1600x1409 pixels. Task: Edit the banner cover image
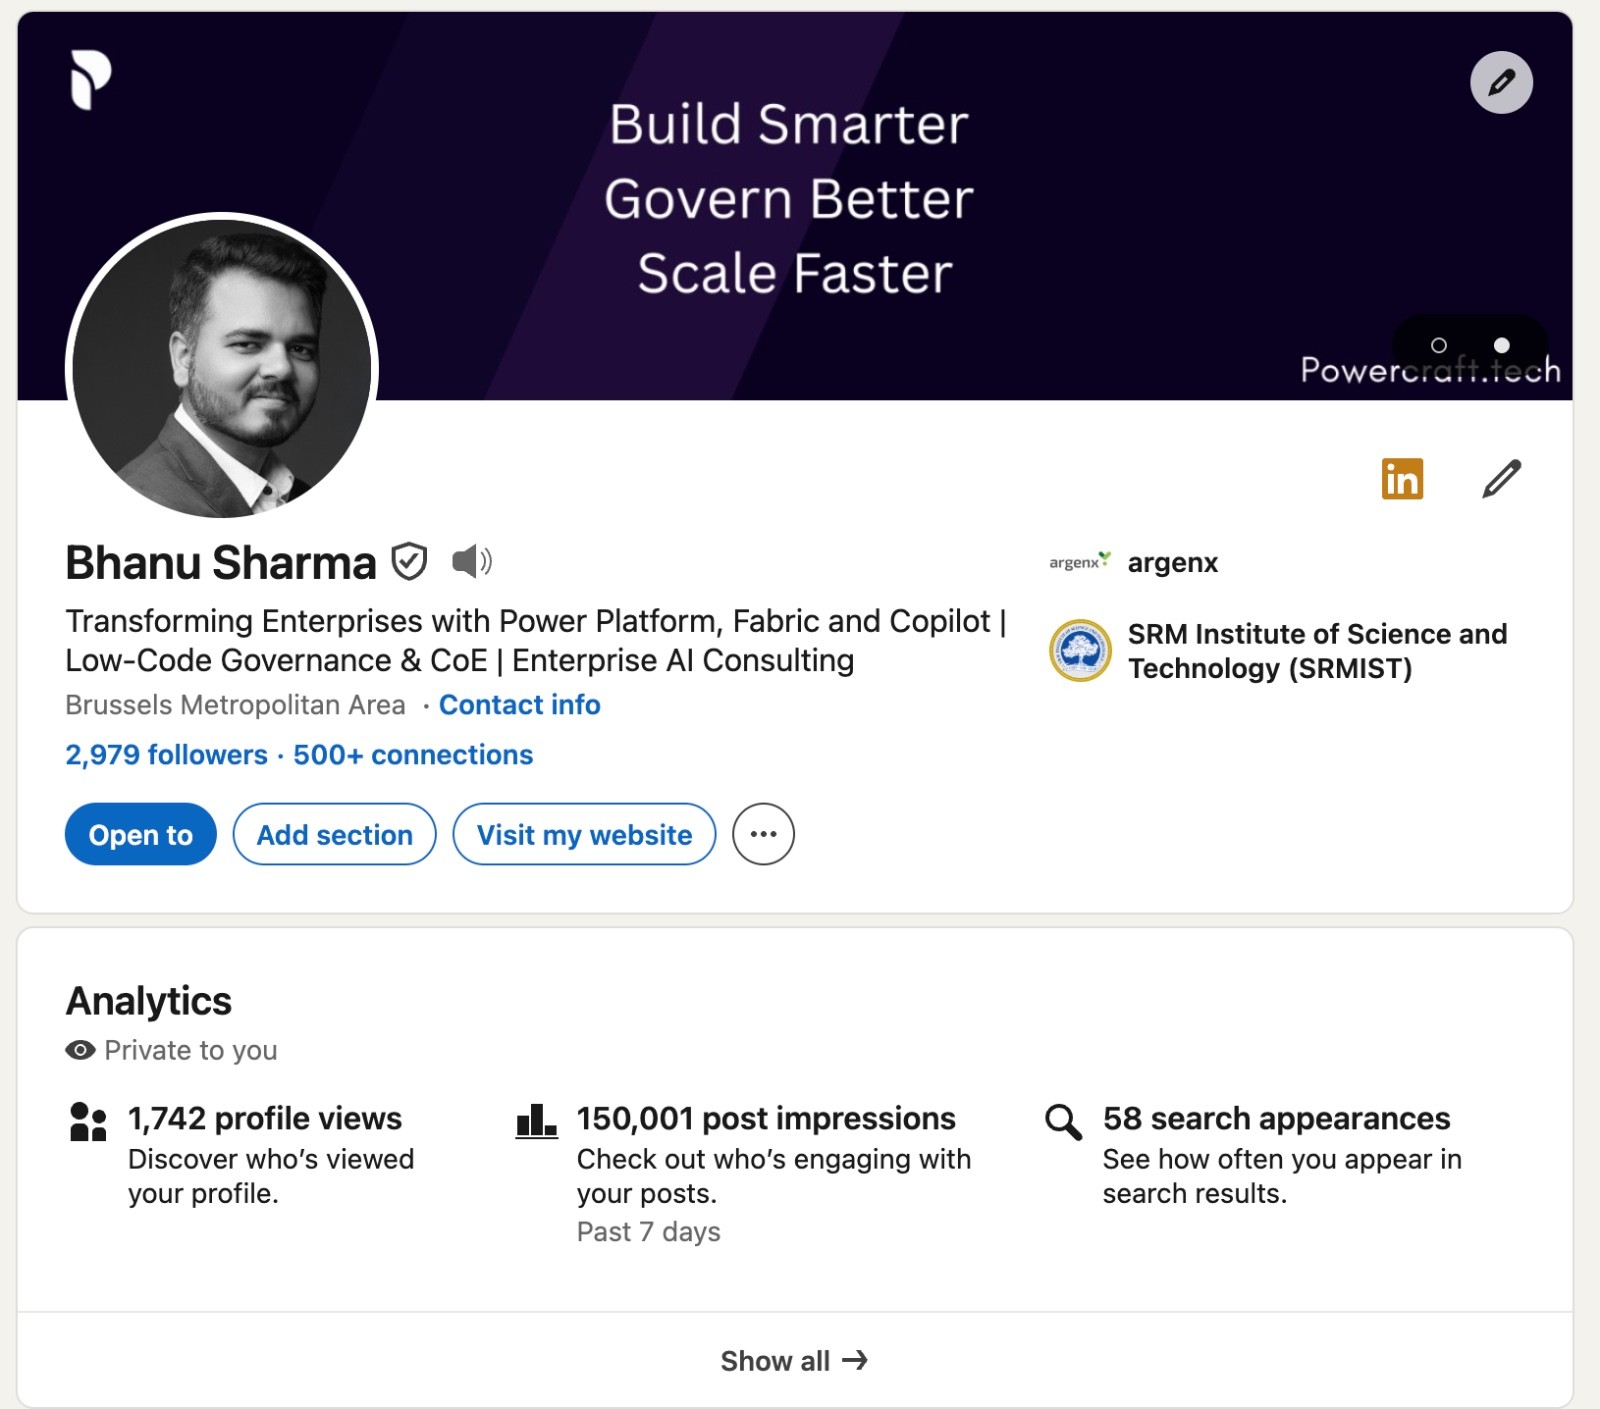tap(1501, 82)
